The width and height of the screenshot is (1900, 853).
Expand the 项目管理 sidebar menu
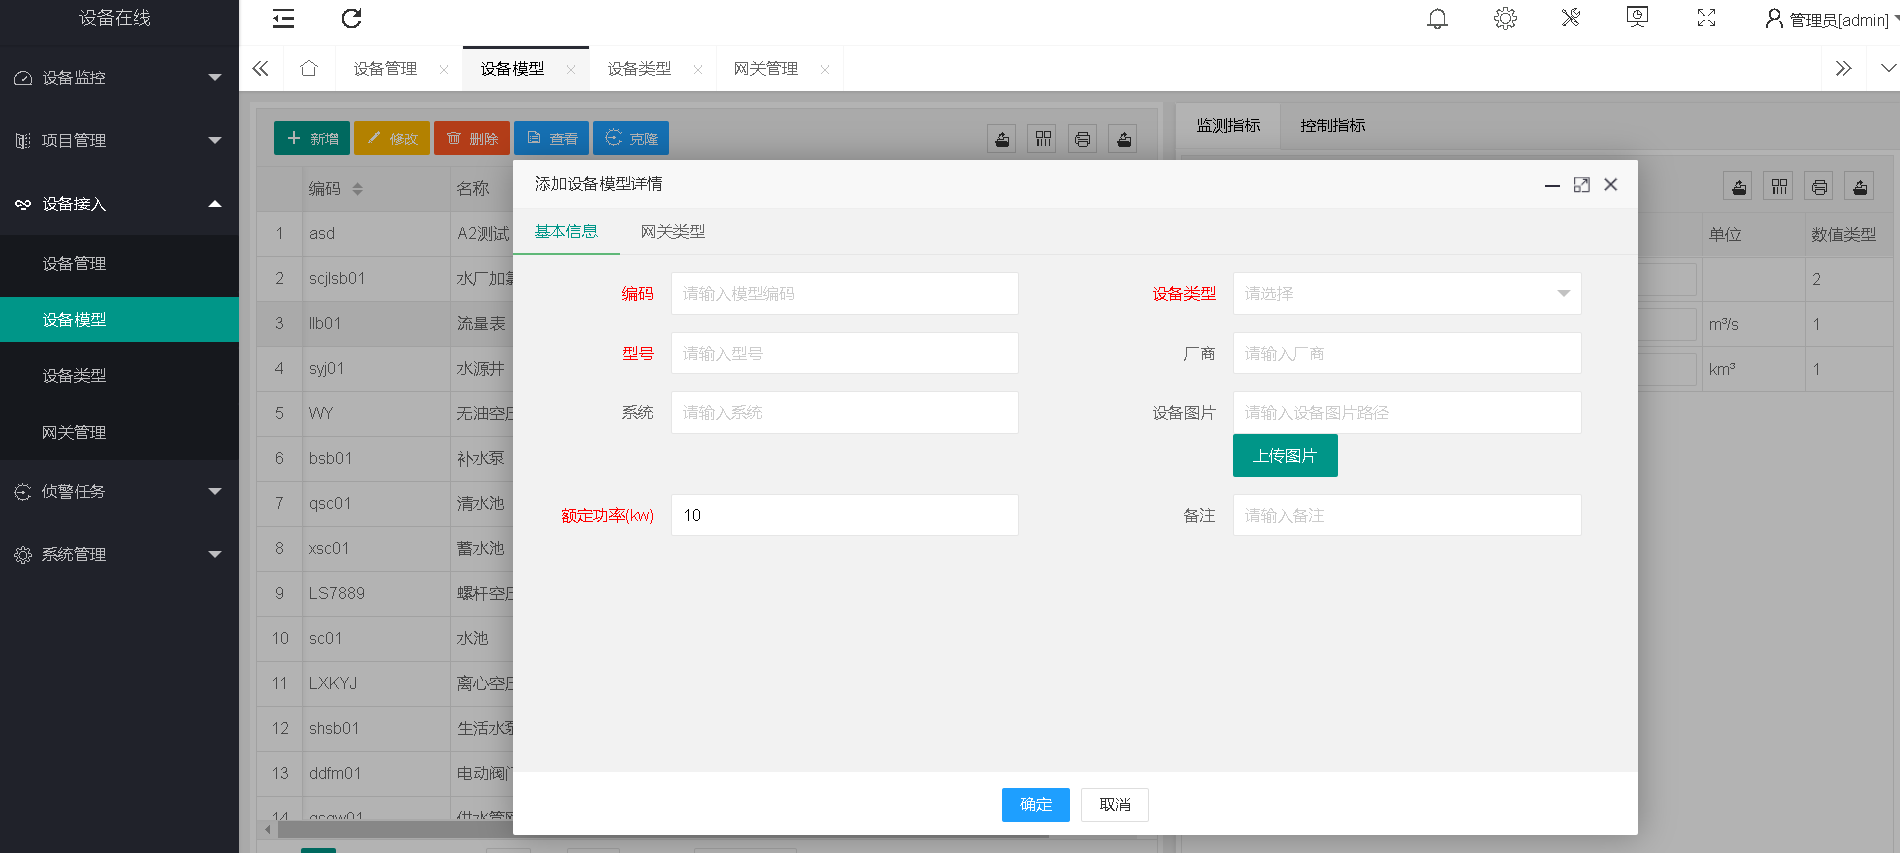(119, 140)
